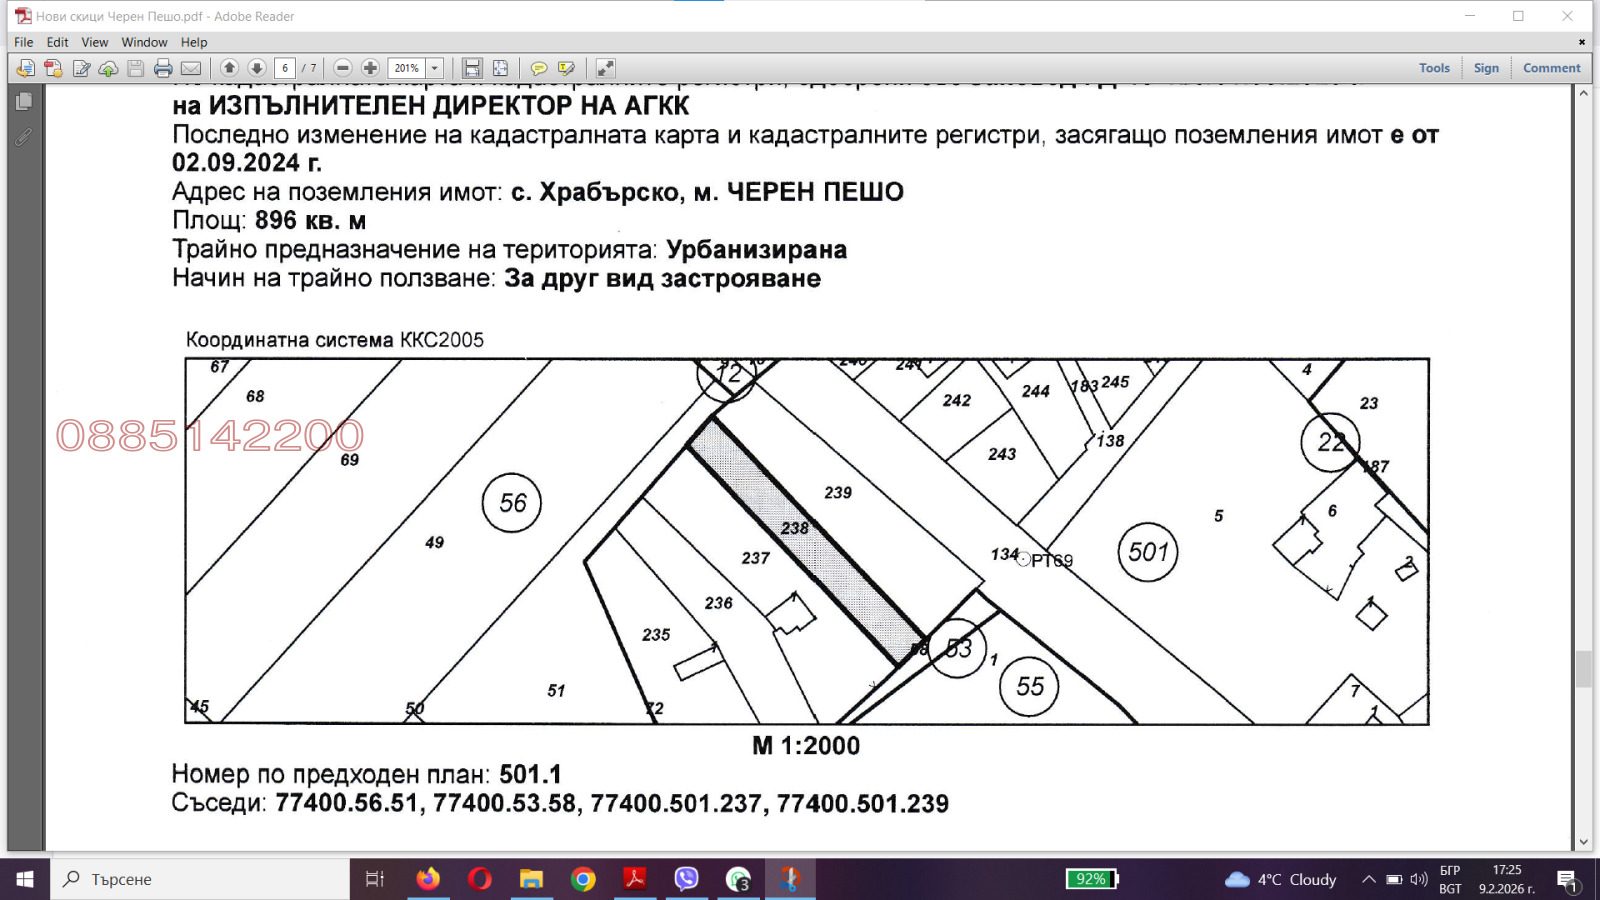Image resolution: width=1600 pixels, height=900 pixels.
Task: Show the page thumbnails panel
Action: 24,101
